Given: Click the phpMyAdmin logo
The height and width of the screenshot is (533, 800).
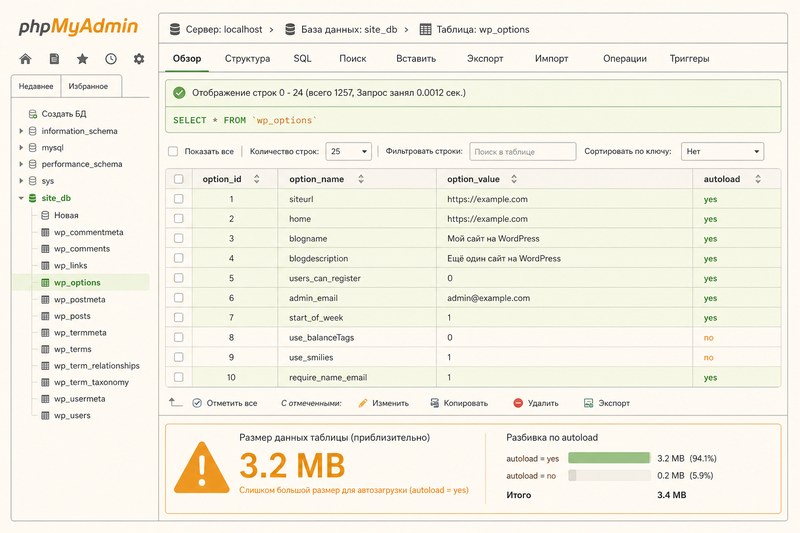Looking at the screenshot, I should coord(79,27).
